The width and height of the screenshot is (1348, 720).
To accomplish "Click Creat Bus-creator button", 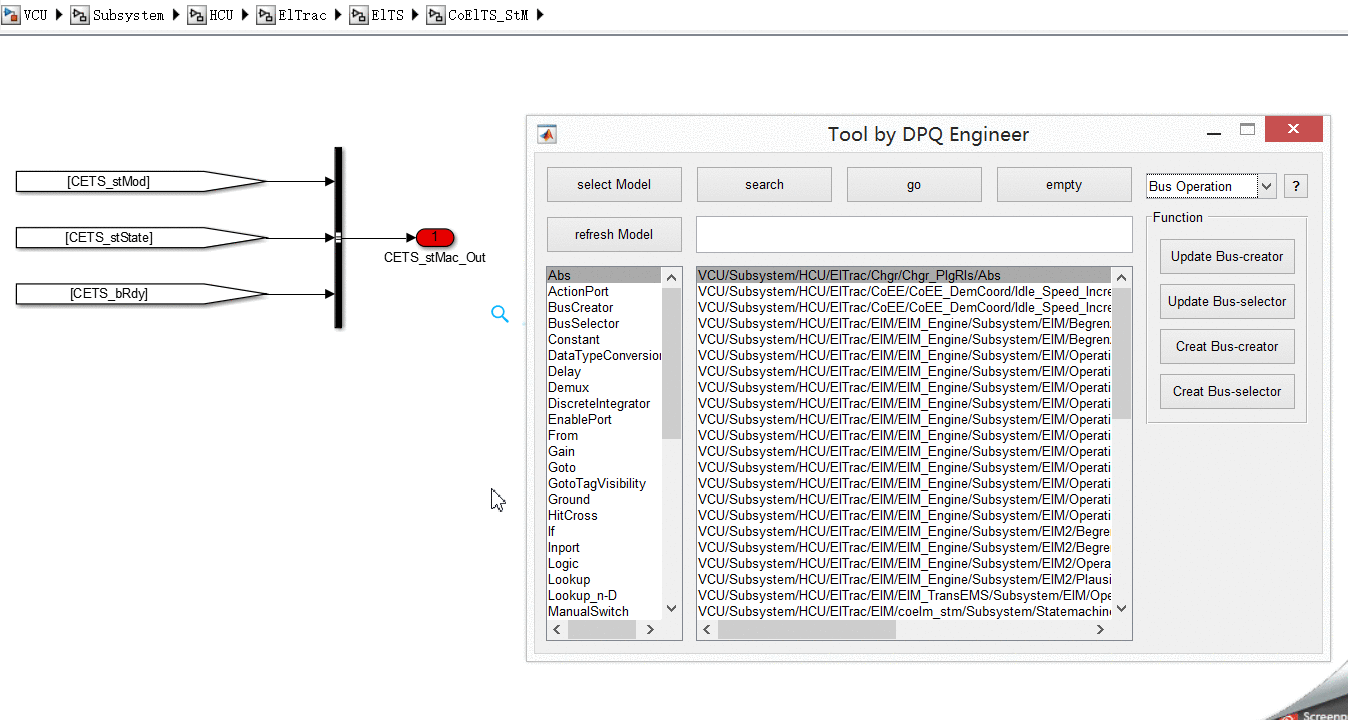I will pyautogui.click(x=1227, y=346).
